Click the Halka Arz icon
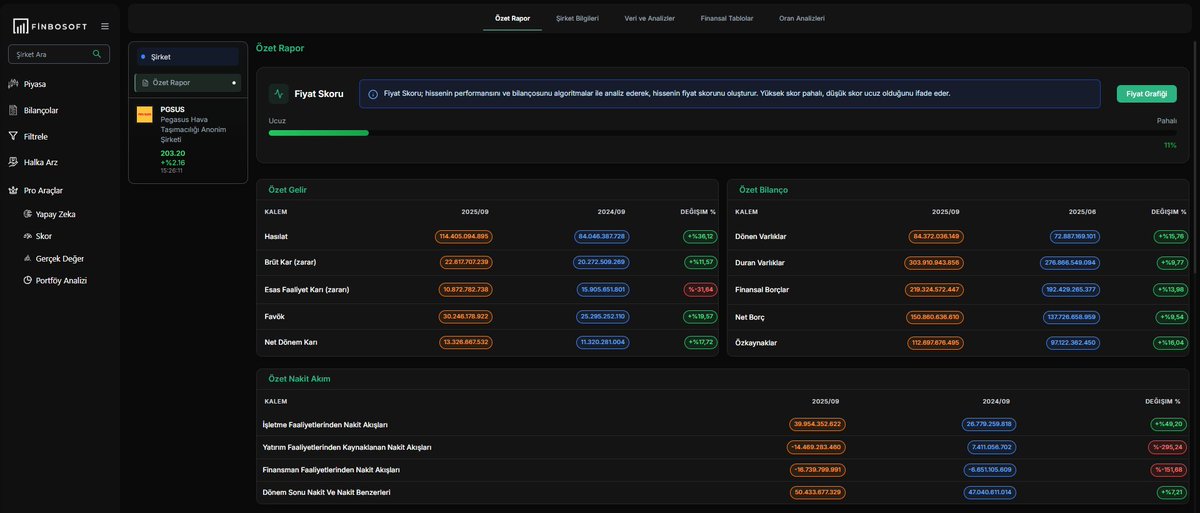This screenshot has height=513, width=1200. coord(14,162)
